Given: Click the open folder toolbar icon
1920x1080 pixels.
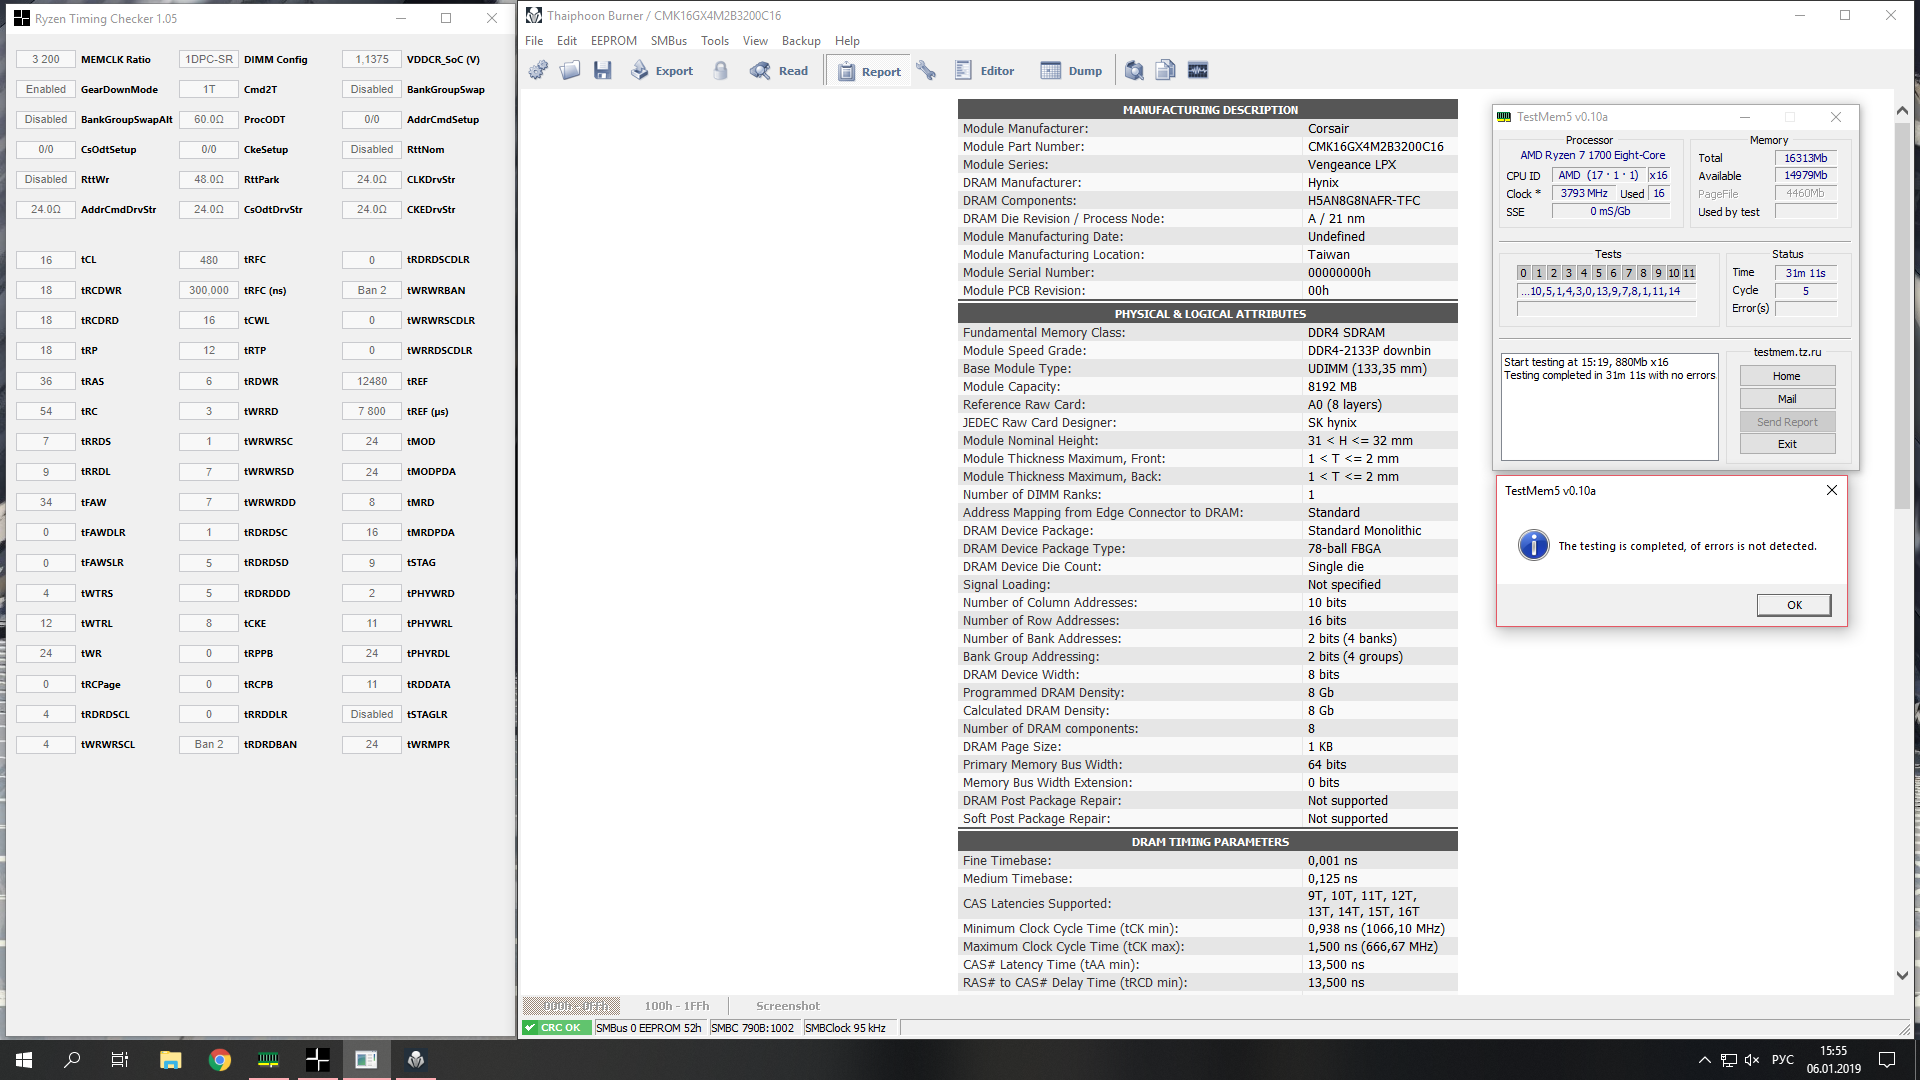Looking at the screenshot, I should 570,71.
